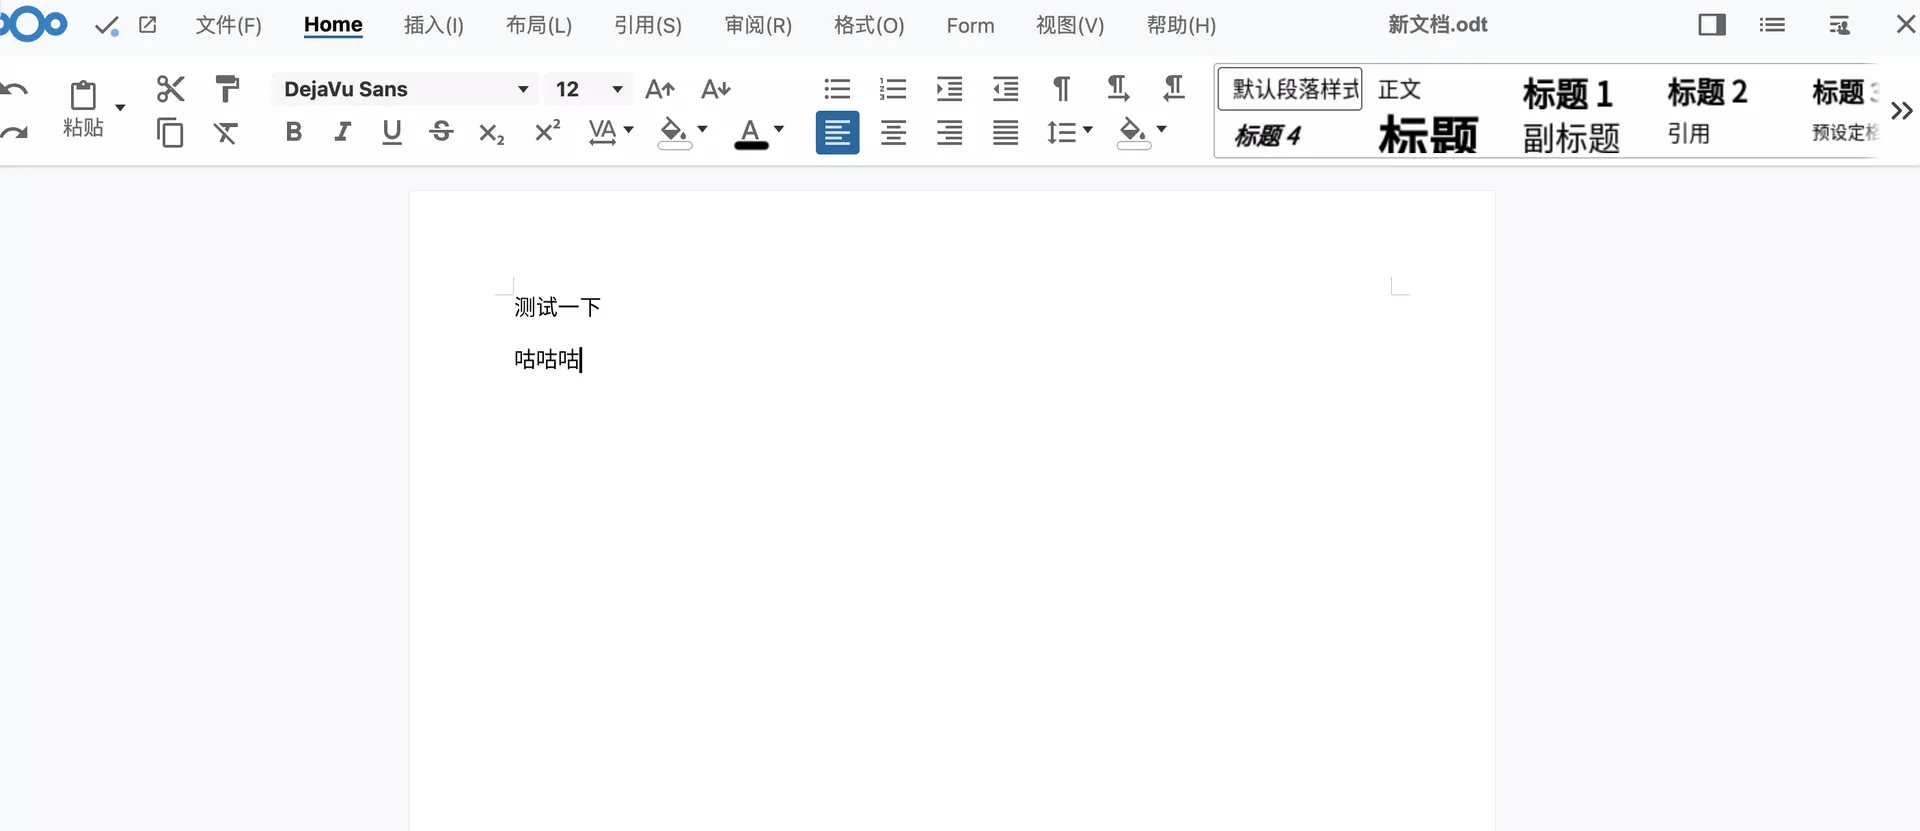Viewport: 1920px width, 831px height.
Task: Open the 审阅(R) tab
Action: click(x=758, y=25)
